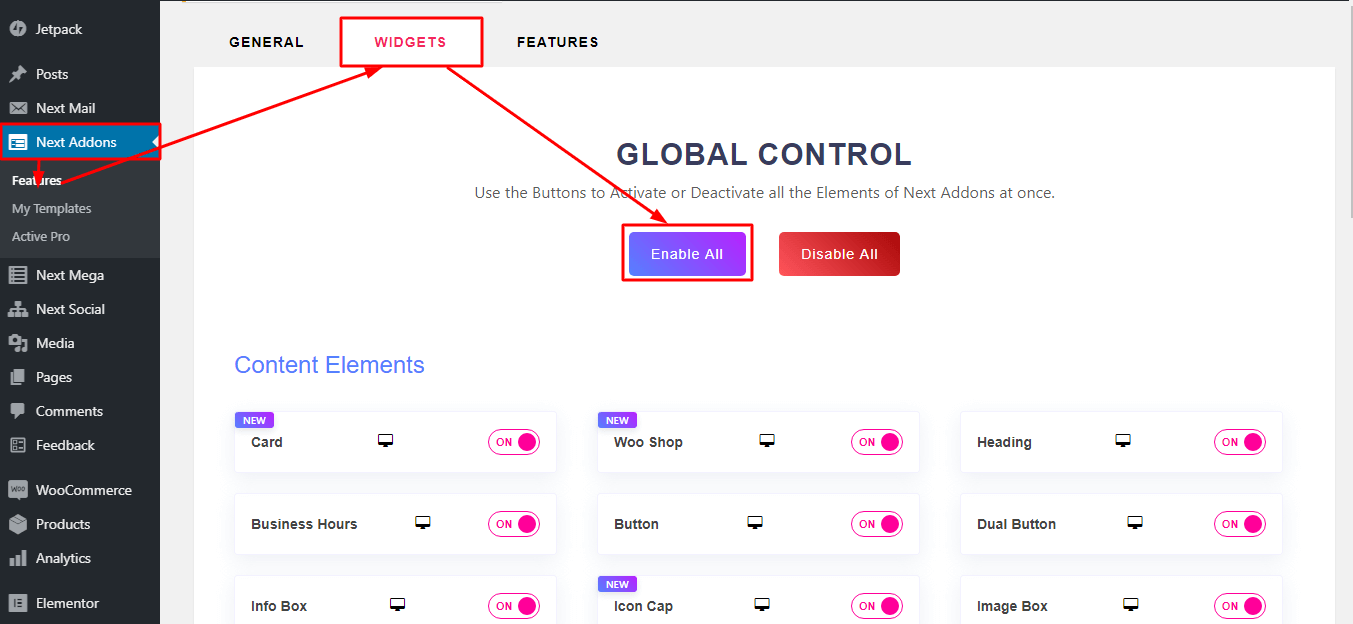Image resolution: width=1353 pixels, height=624 pixels.
Task: Navigate to Elementor menu link
Action: pos(68,603)
